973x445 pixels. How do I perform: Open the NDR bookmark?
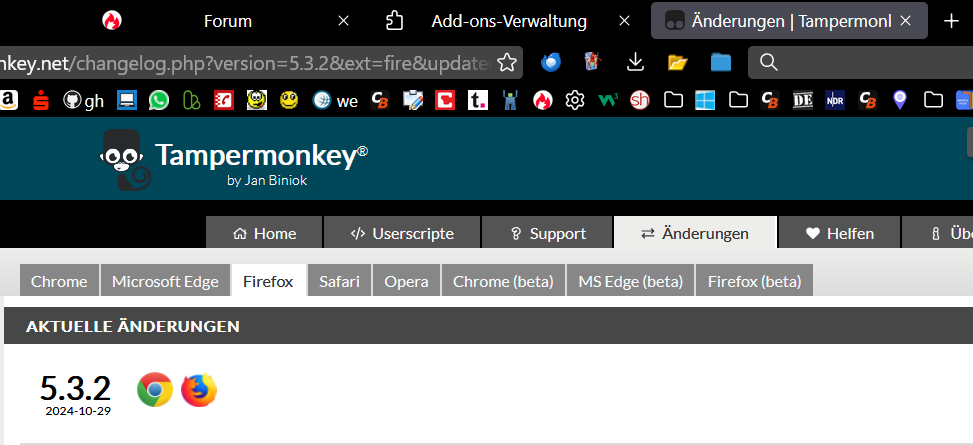[x=835, y=100]
